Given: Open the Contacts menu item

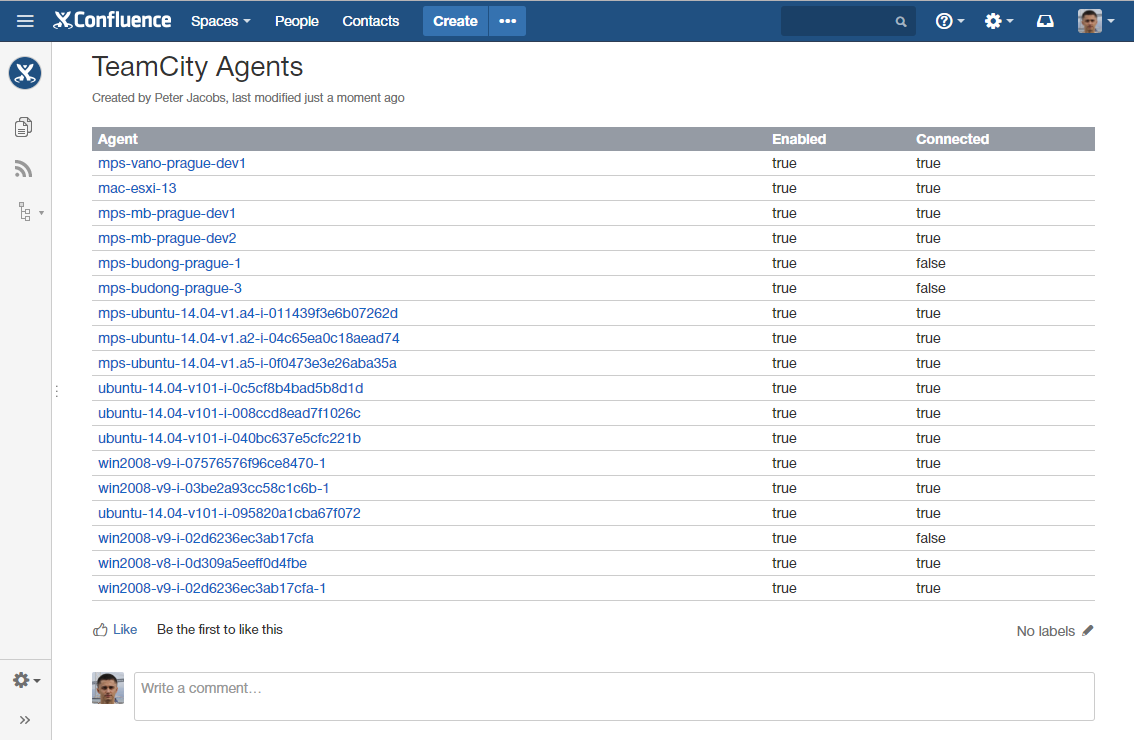Looking at the screenshot, I should point(370,21).
